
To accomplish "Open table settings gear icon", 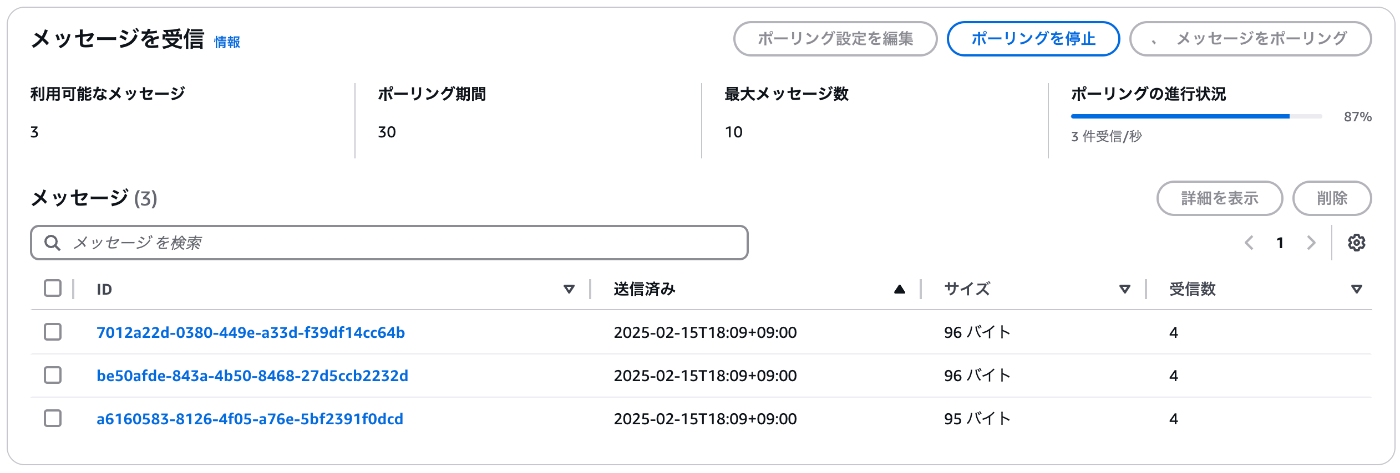I will [x=1356, y=242].
